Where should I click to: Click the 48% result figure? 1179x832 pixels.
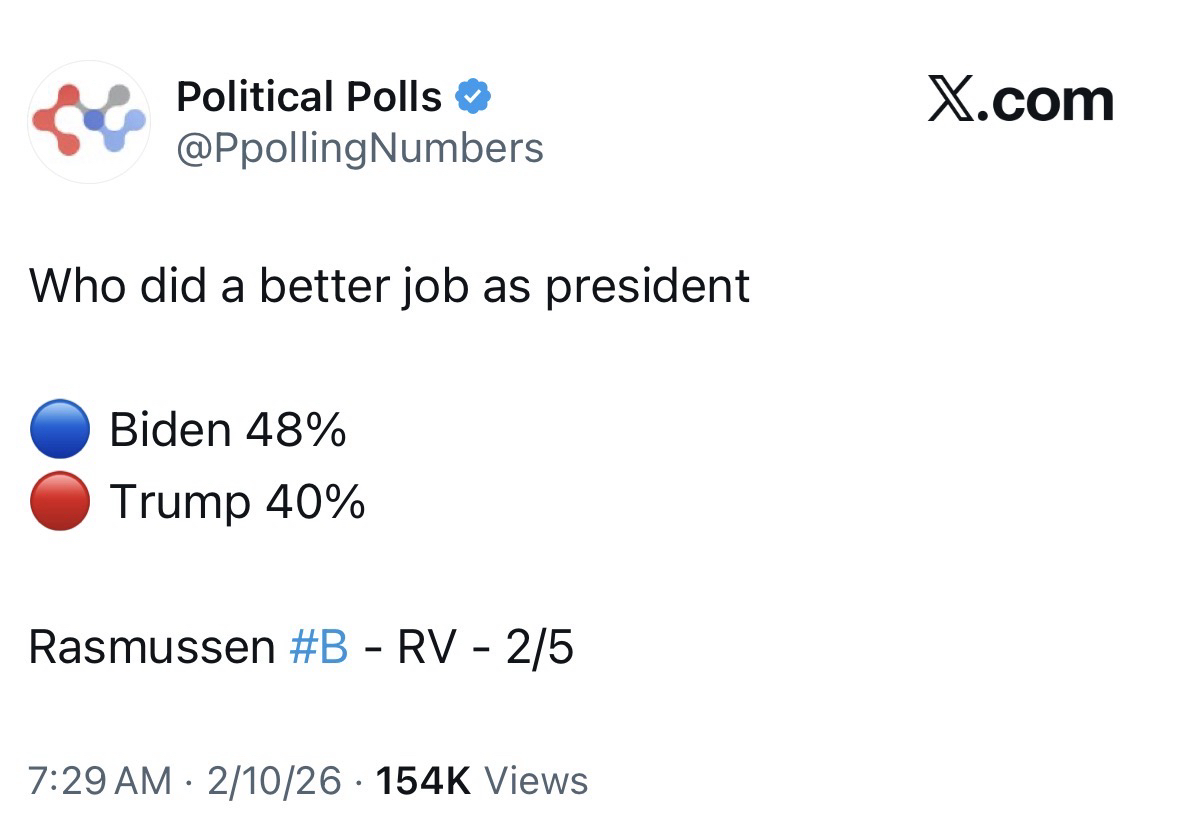(x=297, y=431)
